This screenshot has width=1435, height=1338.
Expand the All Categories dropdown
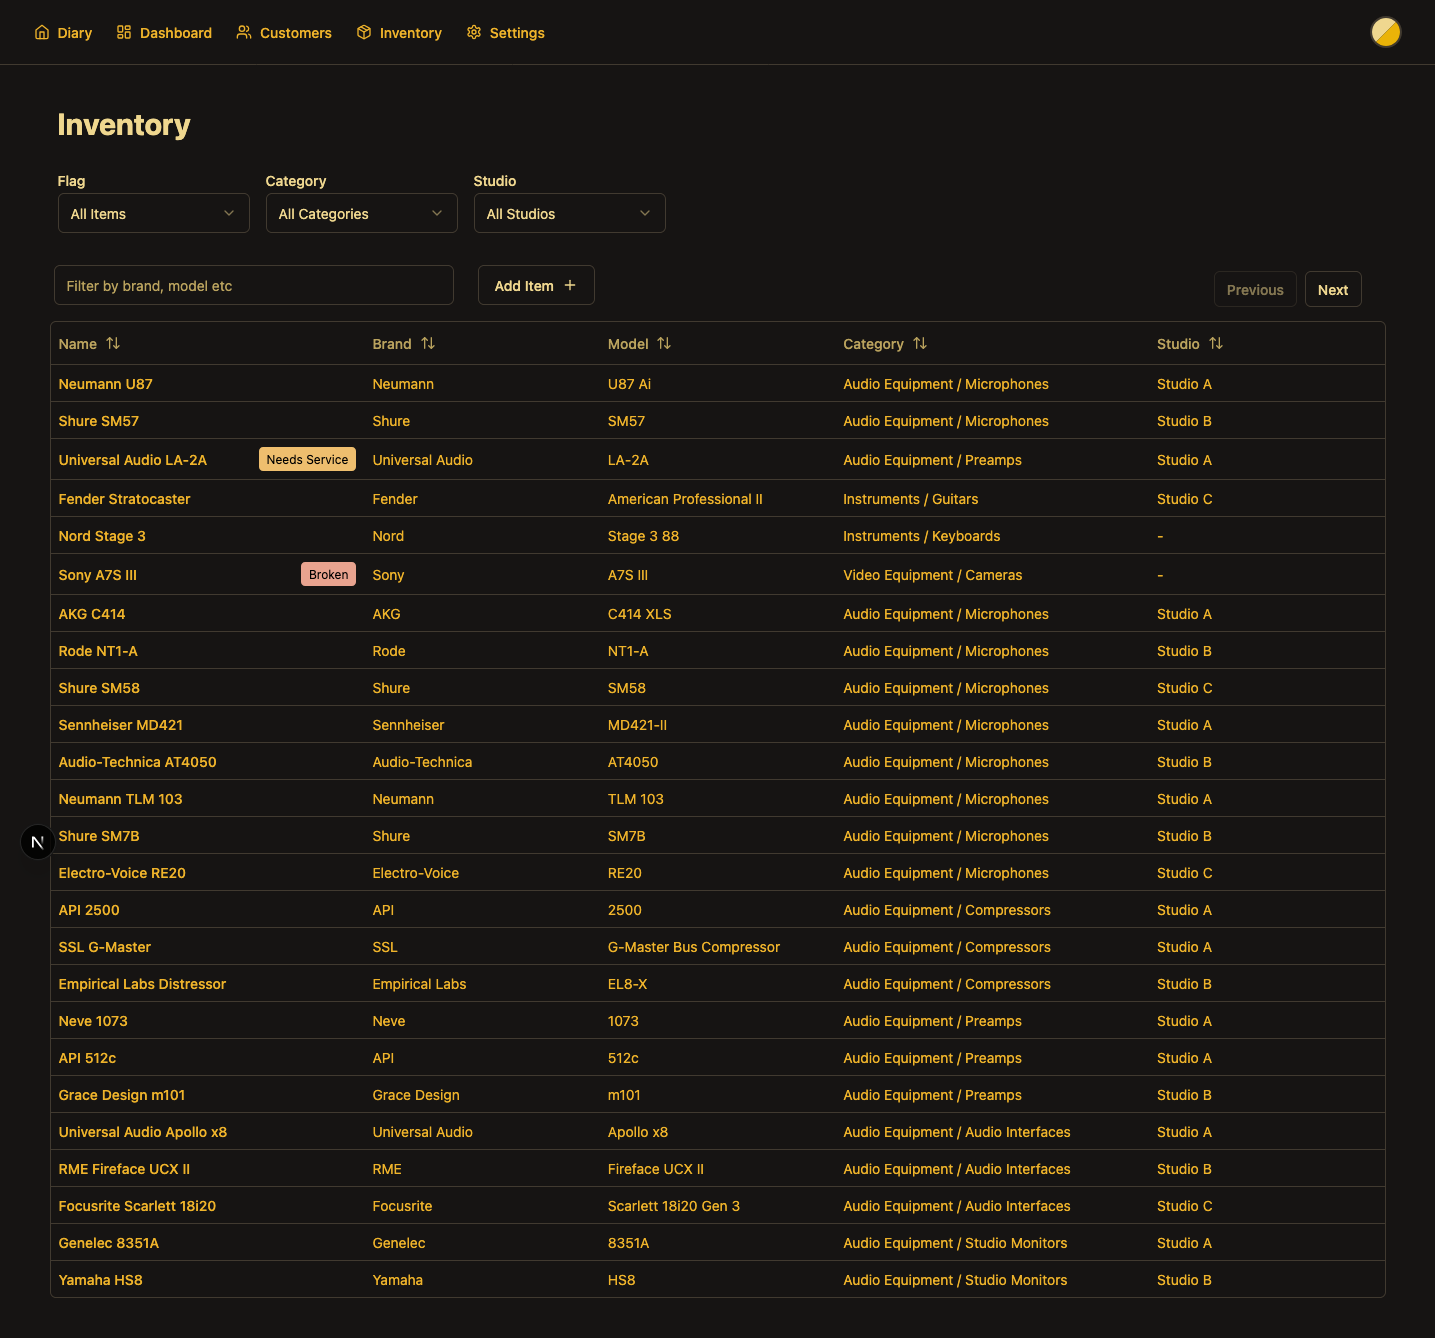[361, 213]
